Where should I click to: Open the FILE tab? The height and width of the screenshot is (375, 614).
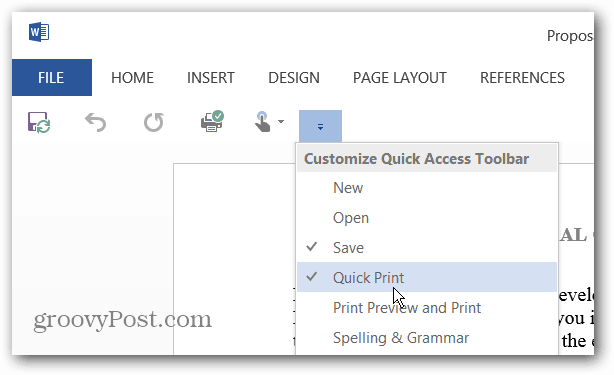click(x=52, y=78)
